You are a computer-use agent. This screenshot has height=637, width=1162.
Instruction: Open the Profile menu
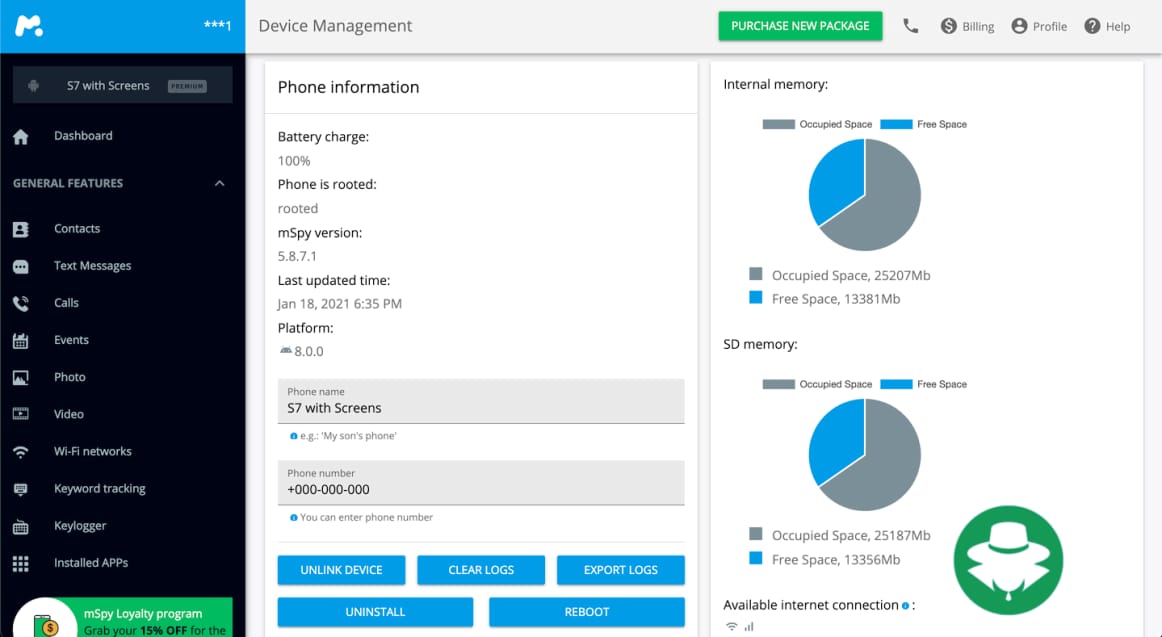pyautogui.click(x=1039, y=26)
